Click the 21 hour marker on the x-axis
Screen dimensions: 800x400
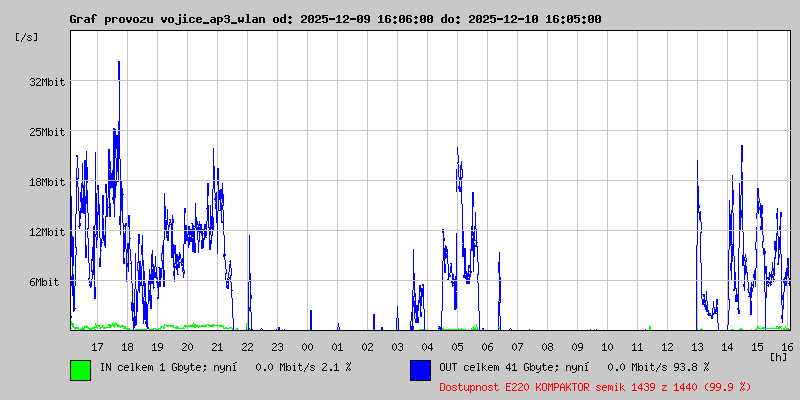(x=218, y=347)
